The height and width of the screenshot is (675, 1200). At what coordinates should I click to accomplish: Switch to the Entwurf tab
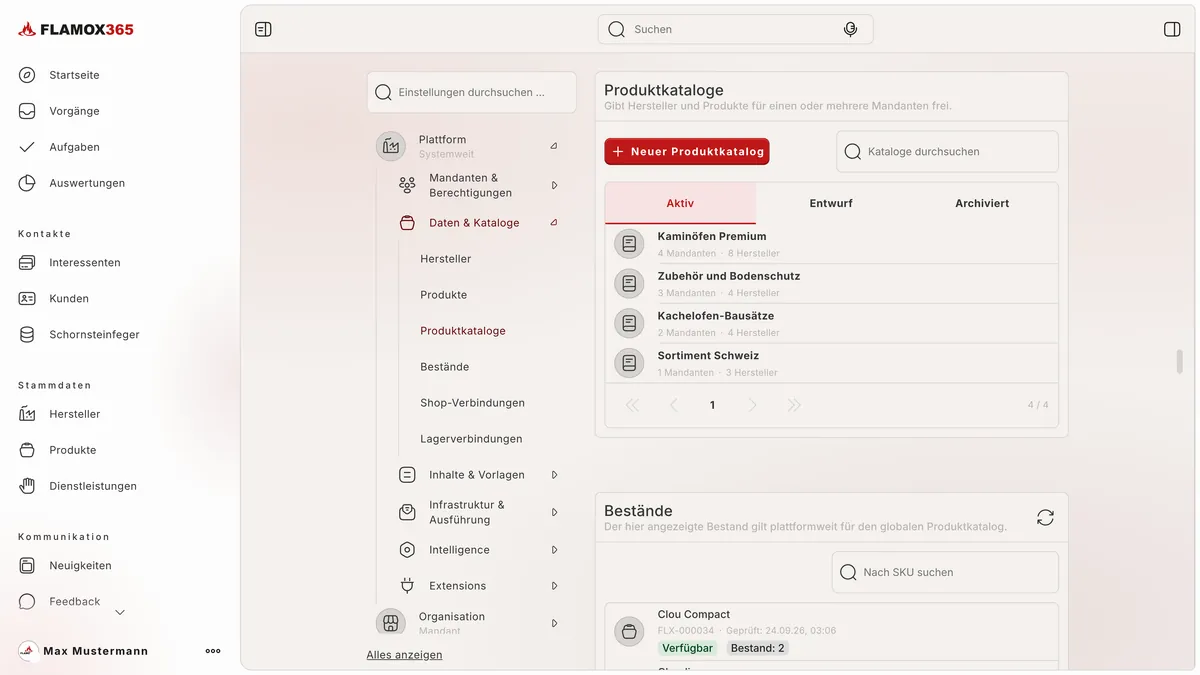click(831, 203)
